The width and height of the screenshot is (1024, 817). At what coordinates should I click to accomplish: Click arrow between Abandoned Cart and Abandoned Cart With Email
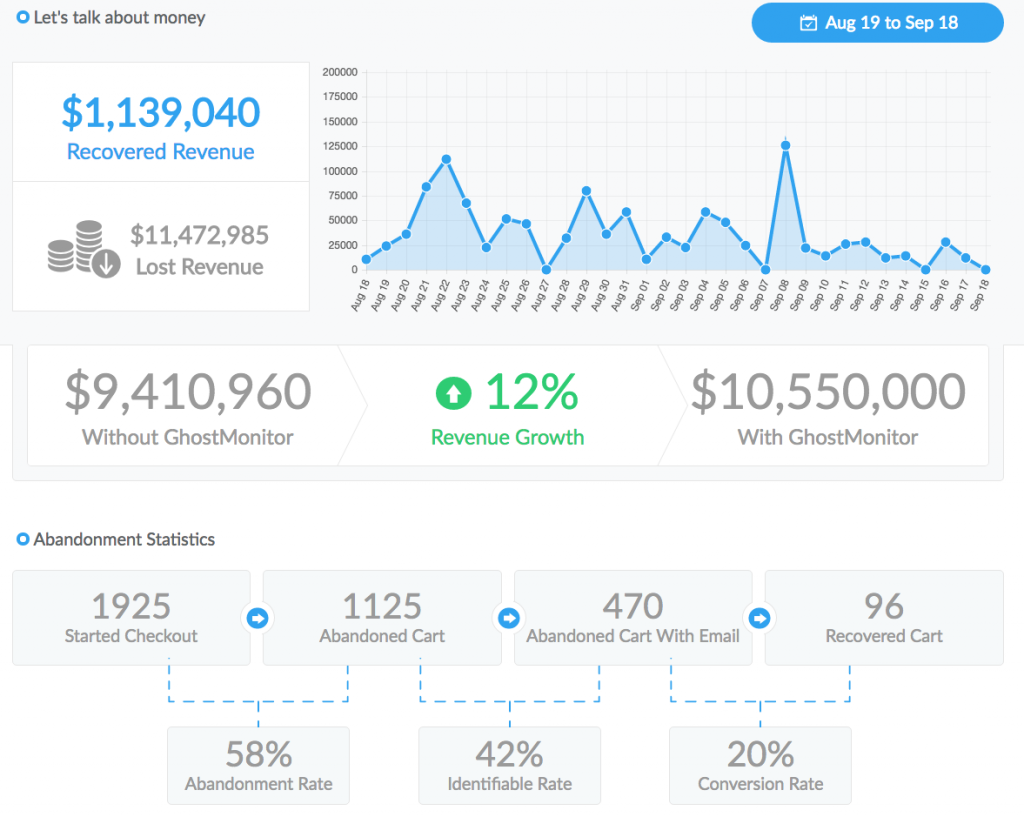(x=508, y=618)
